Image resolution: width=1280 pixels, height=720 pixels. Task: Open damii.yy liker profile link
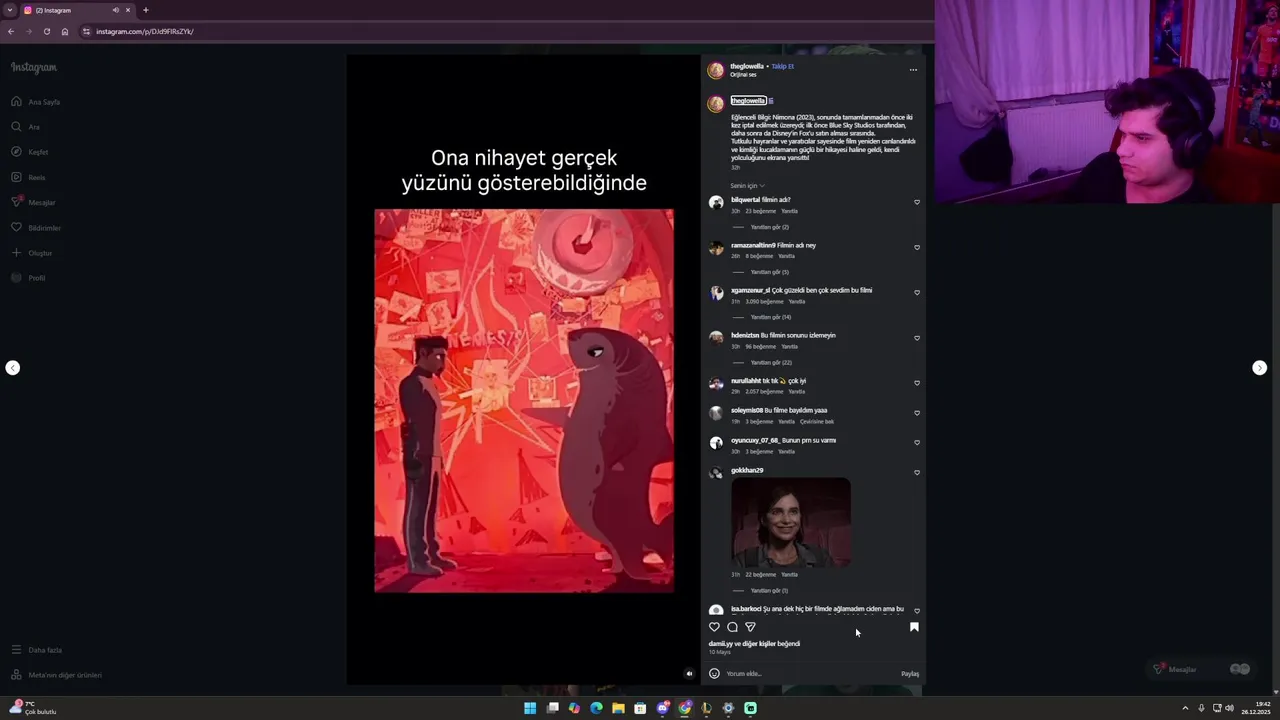pos(720,644)
